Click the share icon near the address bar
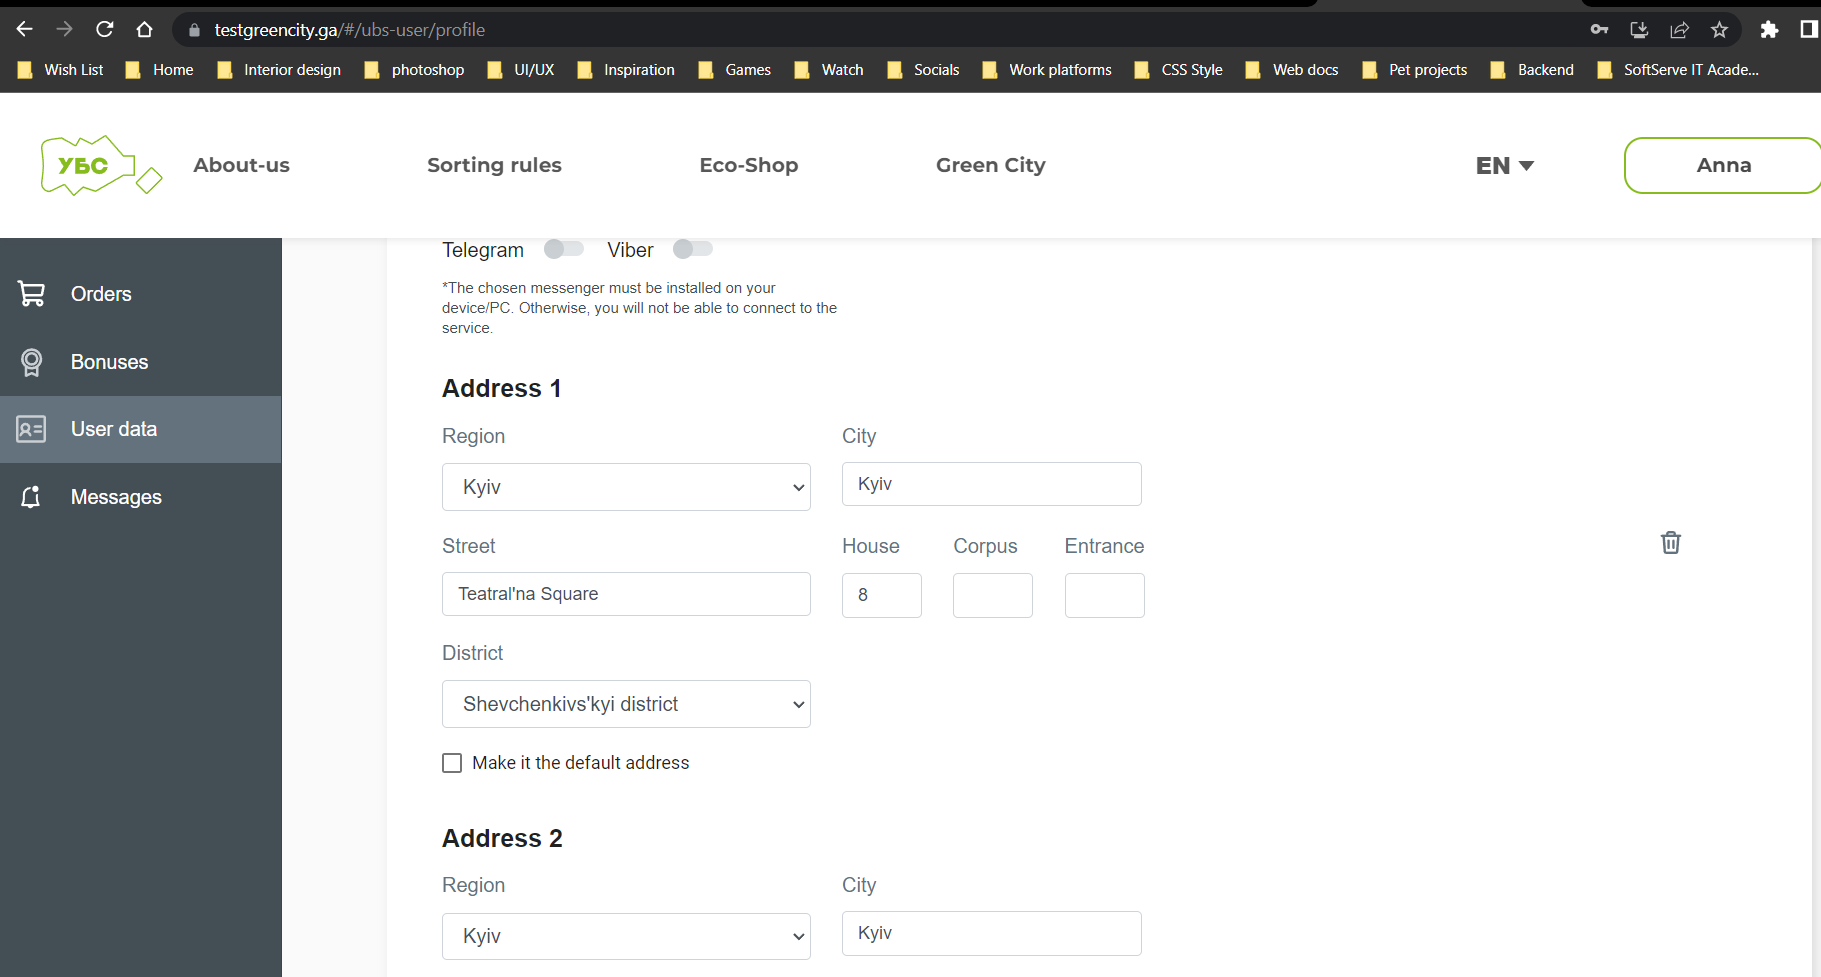The width and height of the screenshot is (1821, 977). (1679, 30)
